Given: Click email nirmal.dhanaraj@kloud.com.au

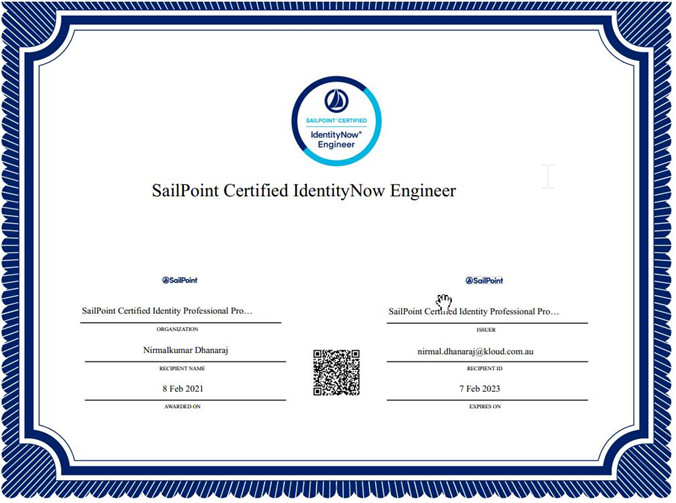Looking at the screenshot, I should [x=475, y=351].
